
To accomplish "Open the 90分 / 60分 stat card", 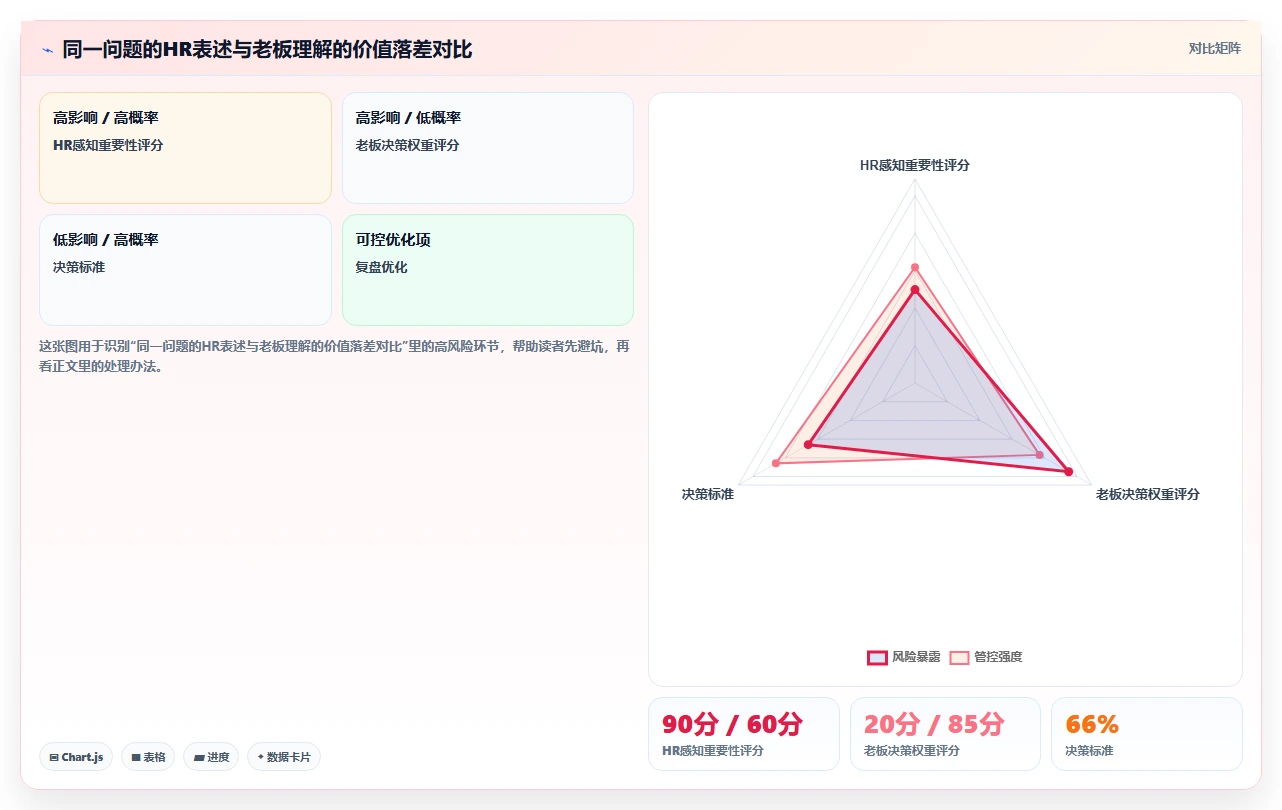I will [744, 734].
